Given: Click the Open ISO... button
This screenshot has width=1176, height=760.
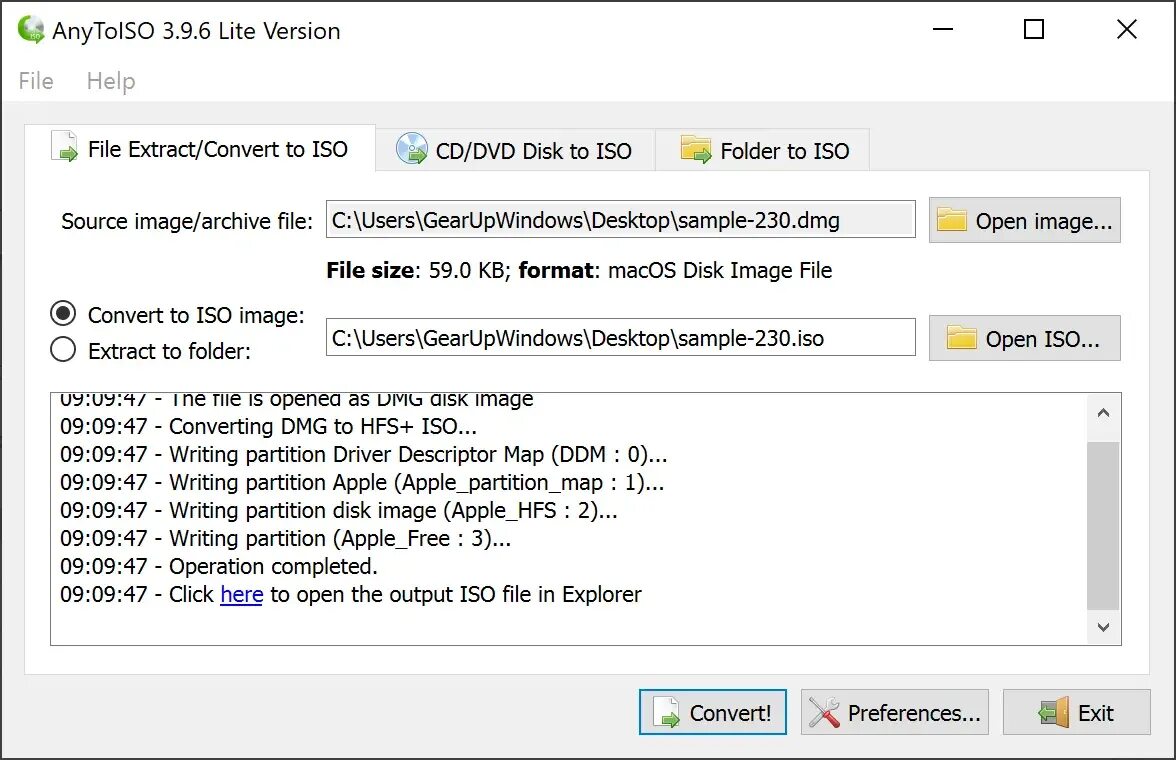Looking at the screenshot, I should [1024, 338].
